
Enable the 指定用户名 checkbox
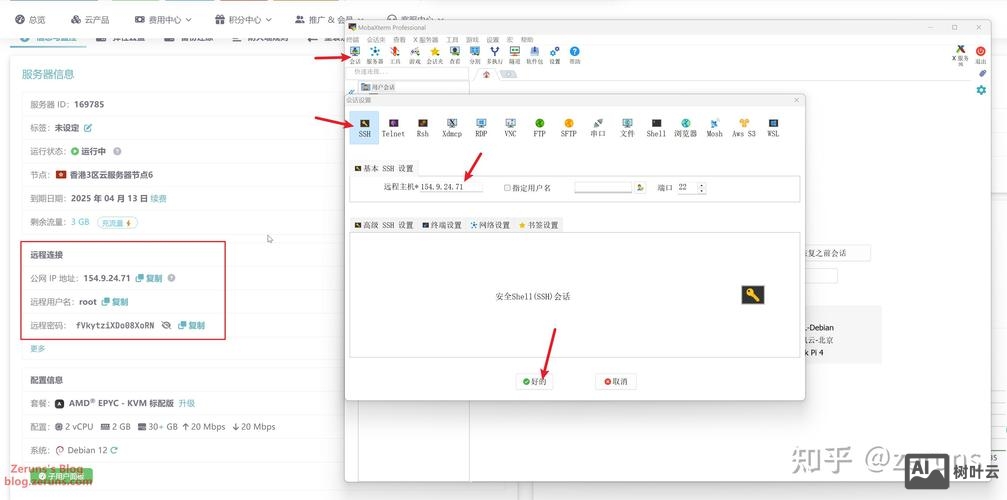click(507, 188)
